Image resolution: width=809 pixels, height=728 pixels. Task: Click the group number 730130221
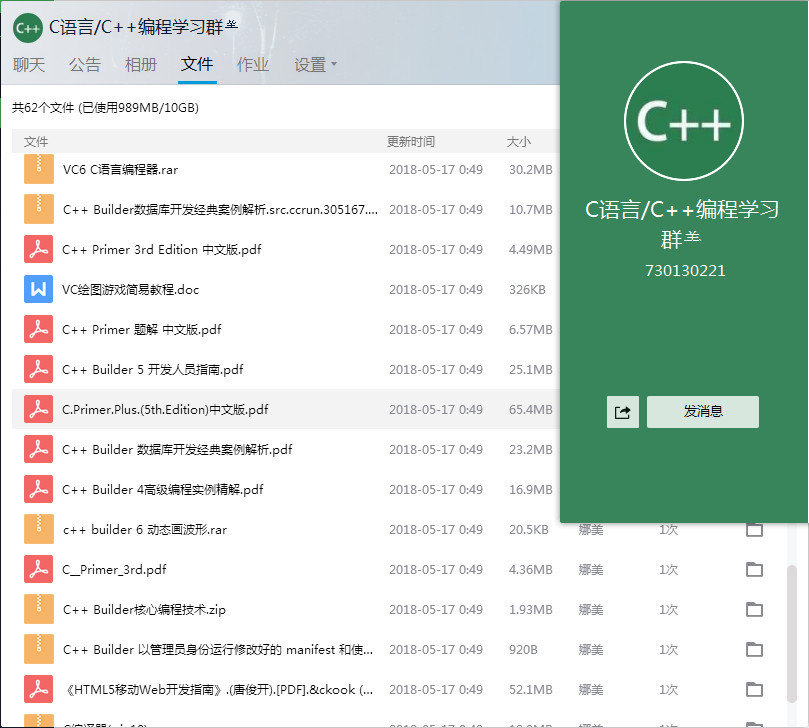click(x=685, y=270)
